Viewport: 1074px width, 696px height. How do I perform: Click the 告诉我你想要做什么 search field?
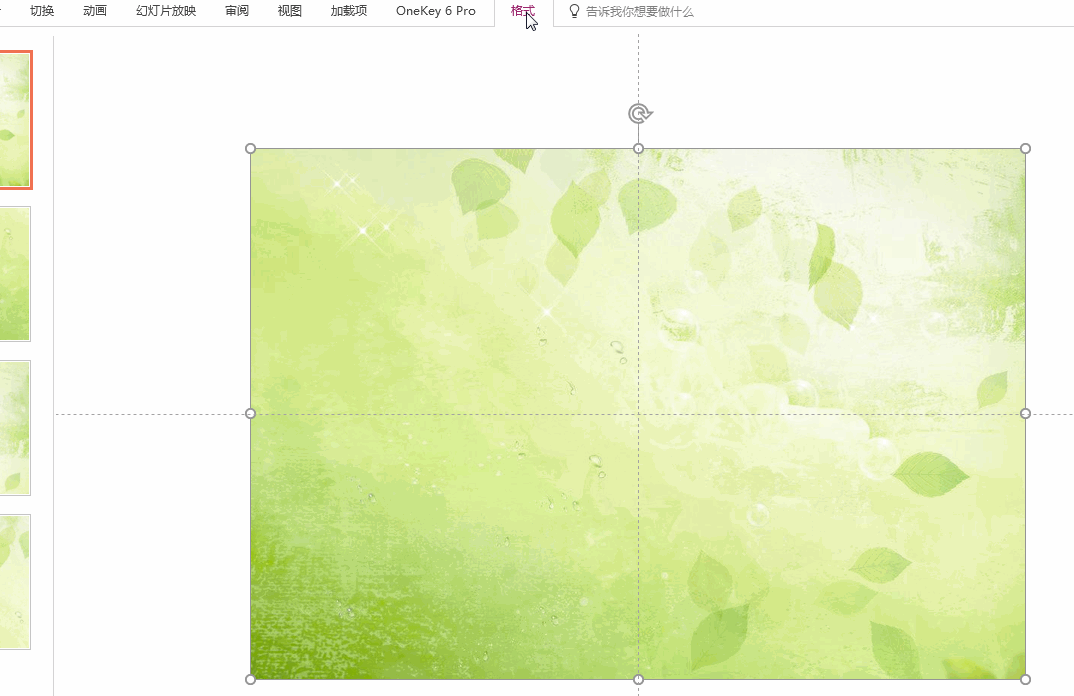coord(640,12)
